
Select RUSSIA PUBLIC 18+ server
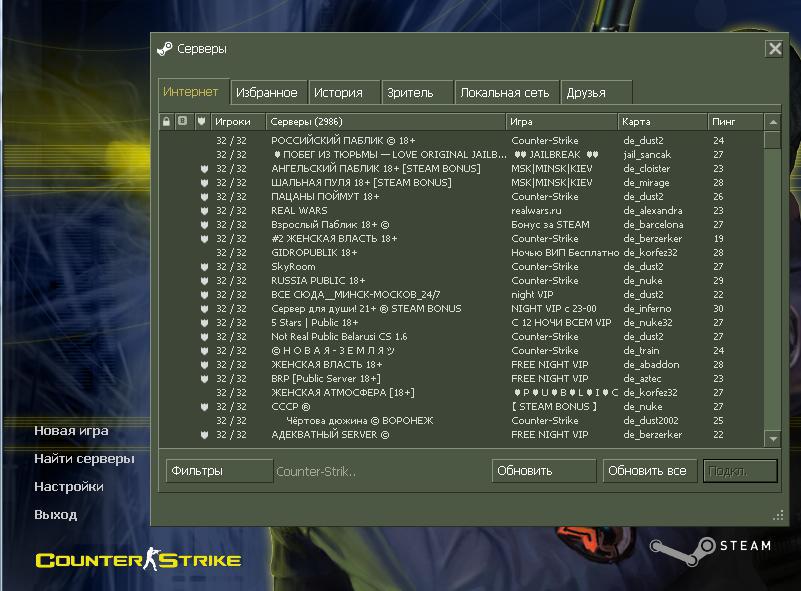[x=462, y=281]
